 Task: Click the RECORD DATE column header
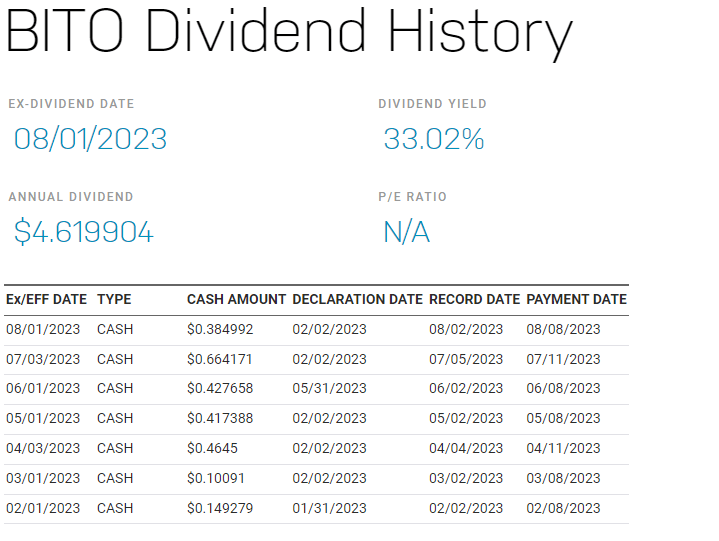pos(474,299)
